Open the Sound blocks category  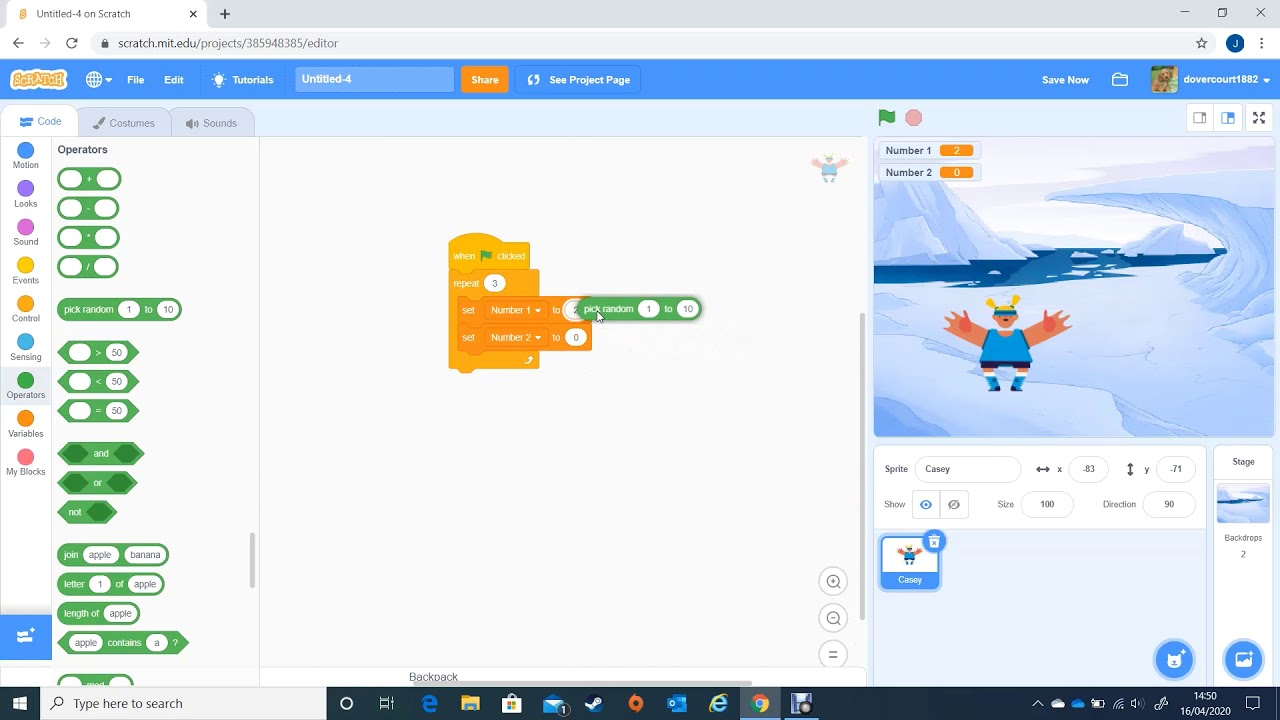(x=26, y=233)
